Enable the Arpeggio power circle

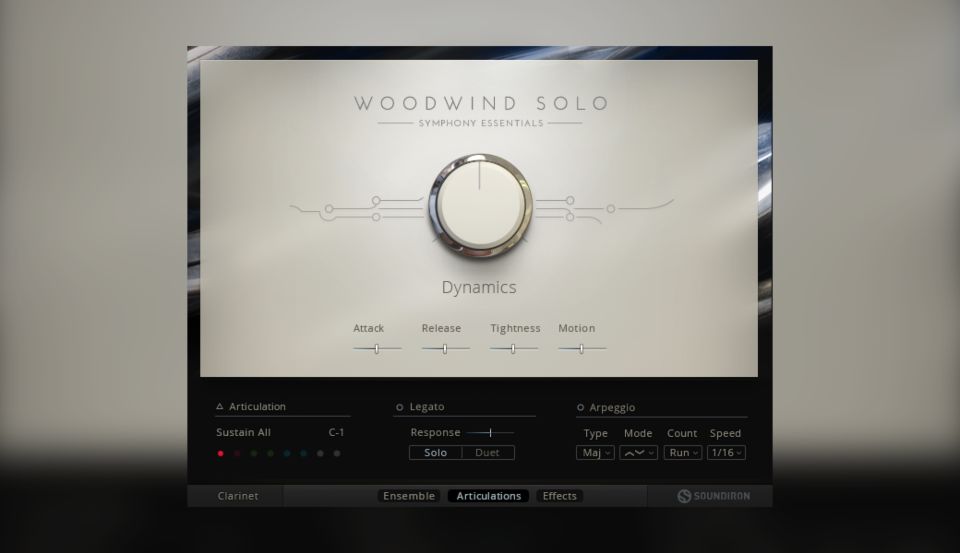click(581, 407)
